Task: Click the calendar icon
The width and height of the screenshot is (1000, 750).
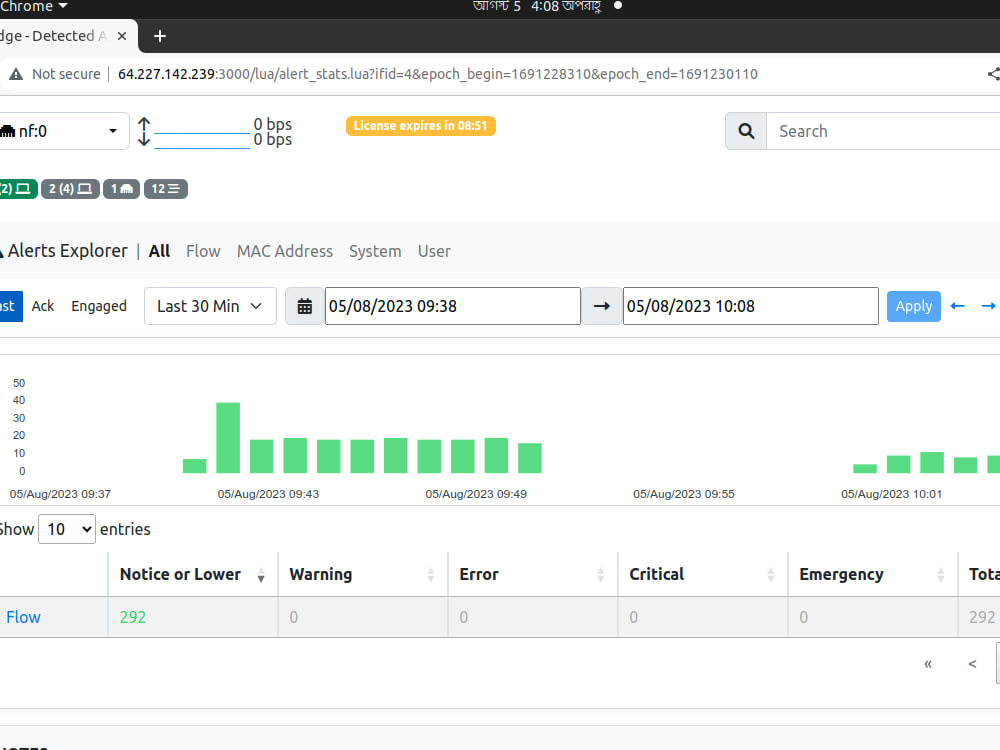Action: point(305,306)
